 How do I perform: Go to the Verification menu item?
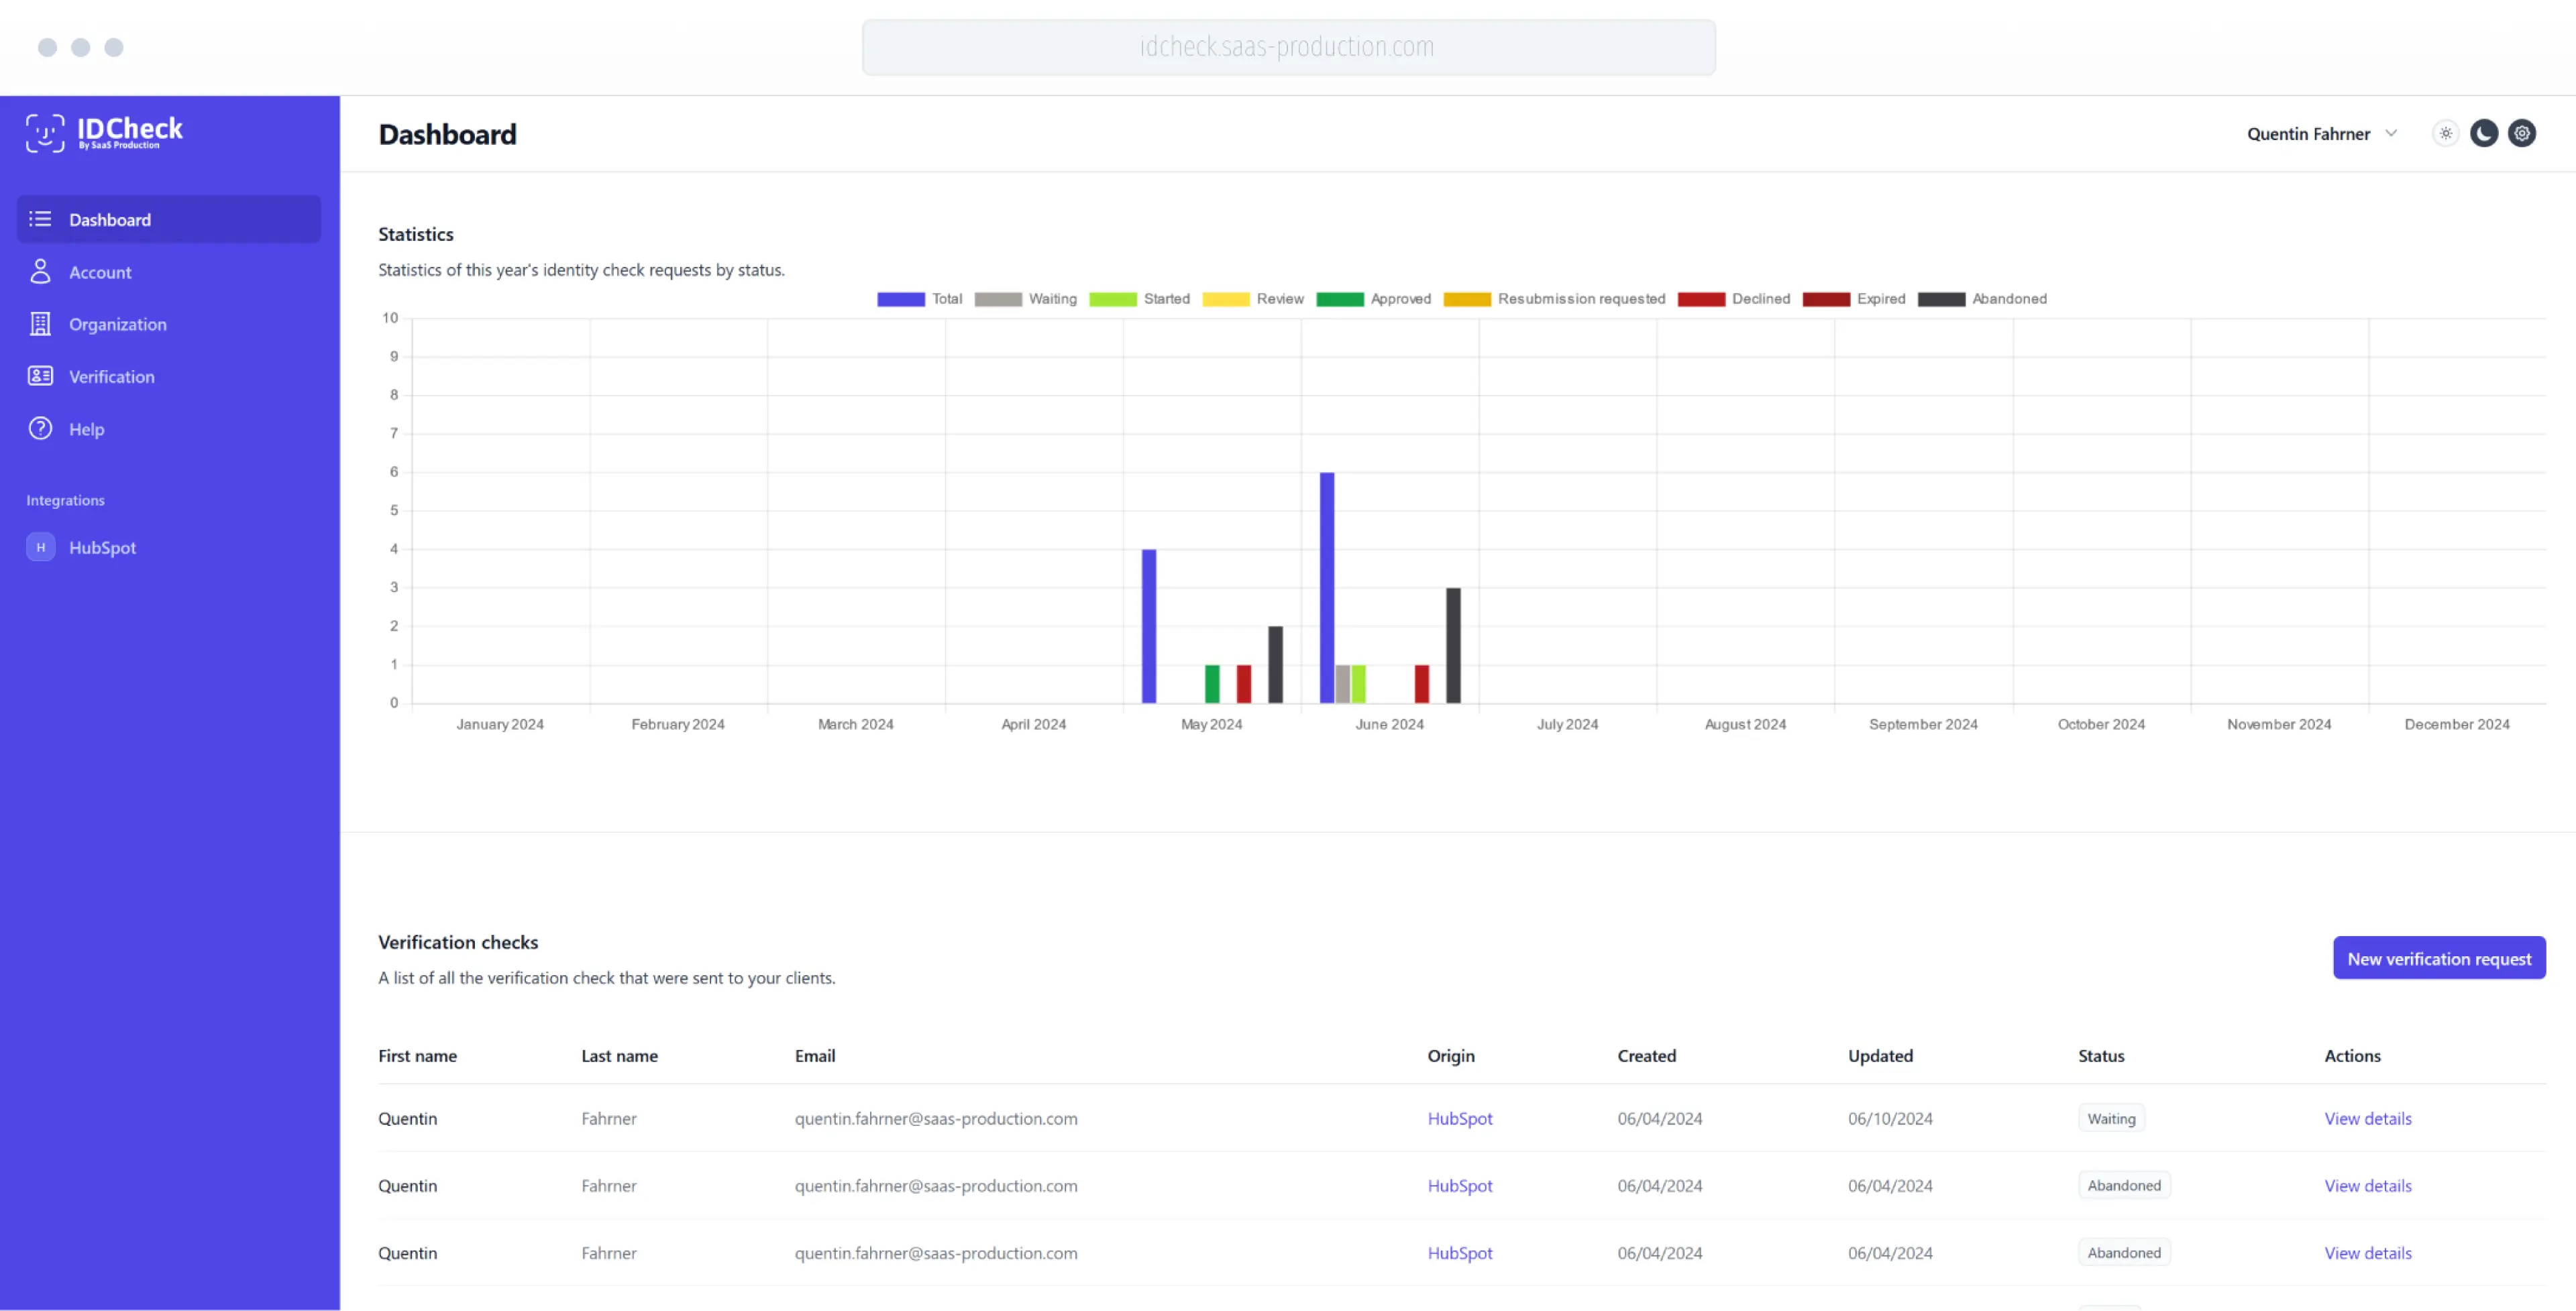[111, 377]
